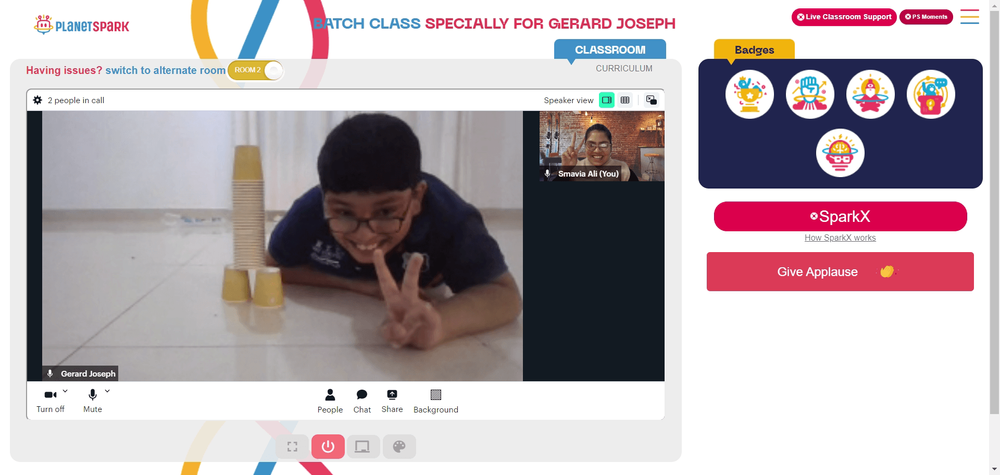Click the page vertical scrollbar
Viewport: 1000px width, 475px height.
tap(994, 210)
